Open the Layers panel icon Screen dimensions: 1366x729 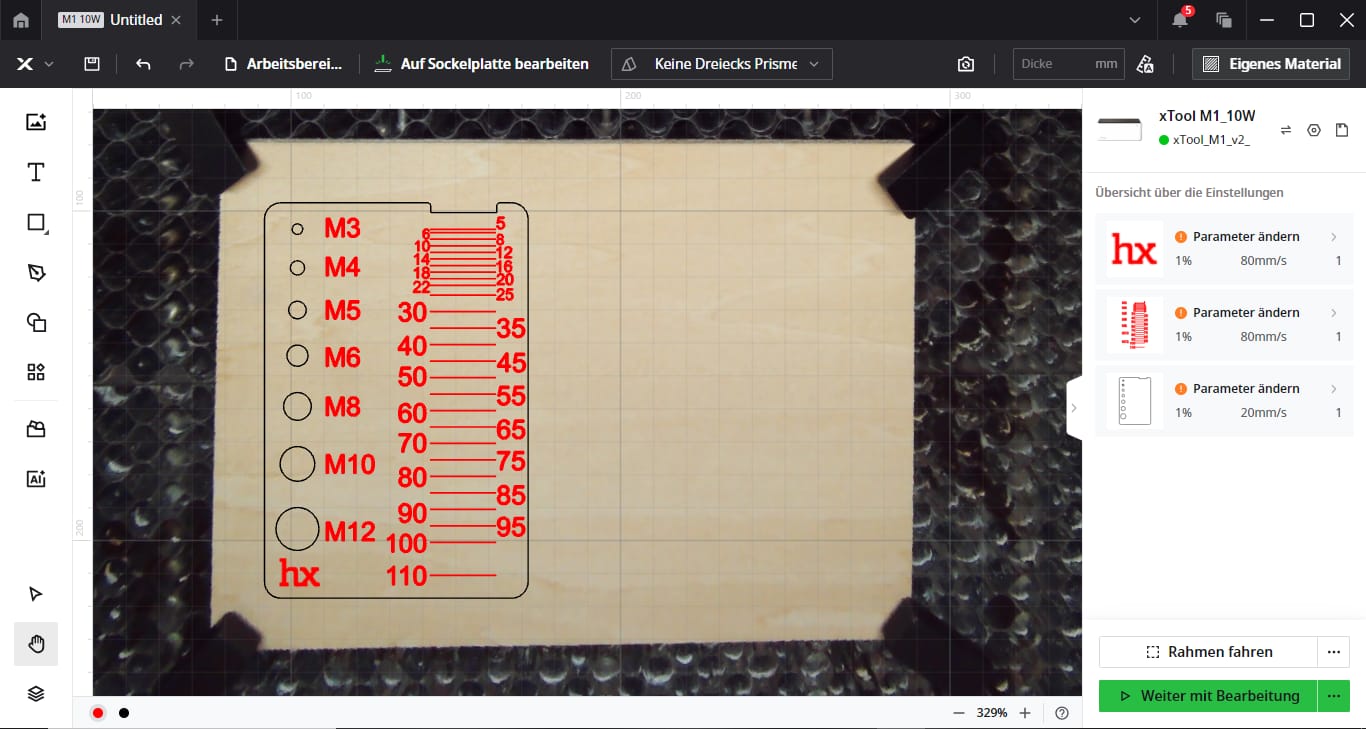36,693
